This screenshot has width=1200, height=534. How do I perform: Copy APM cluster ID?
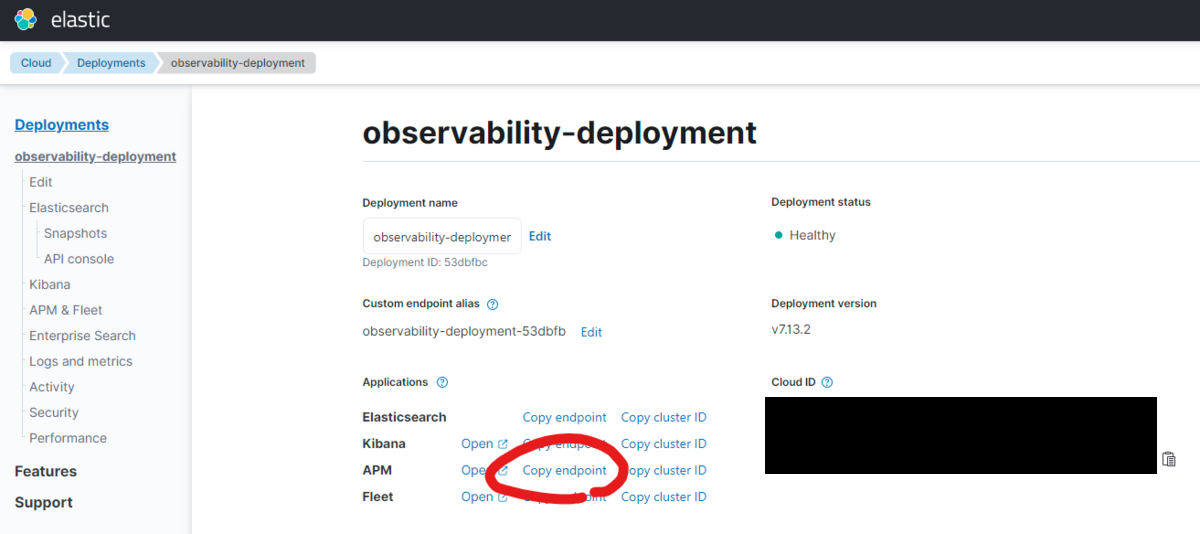coord(664,471)
